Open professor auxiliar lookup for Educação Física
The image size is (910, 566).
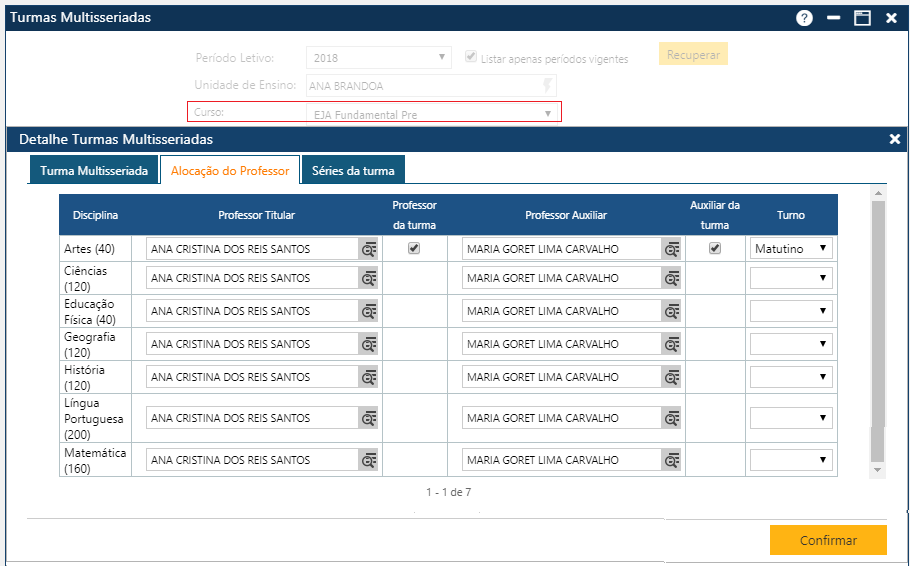[x=671, y=311]
